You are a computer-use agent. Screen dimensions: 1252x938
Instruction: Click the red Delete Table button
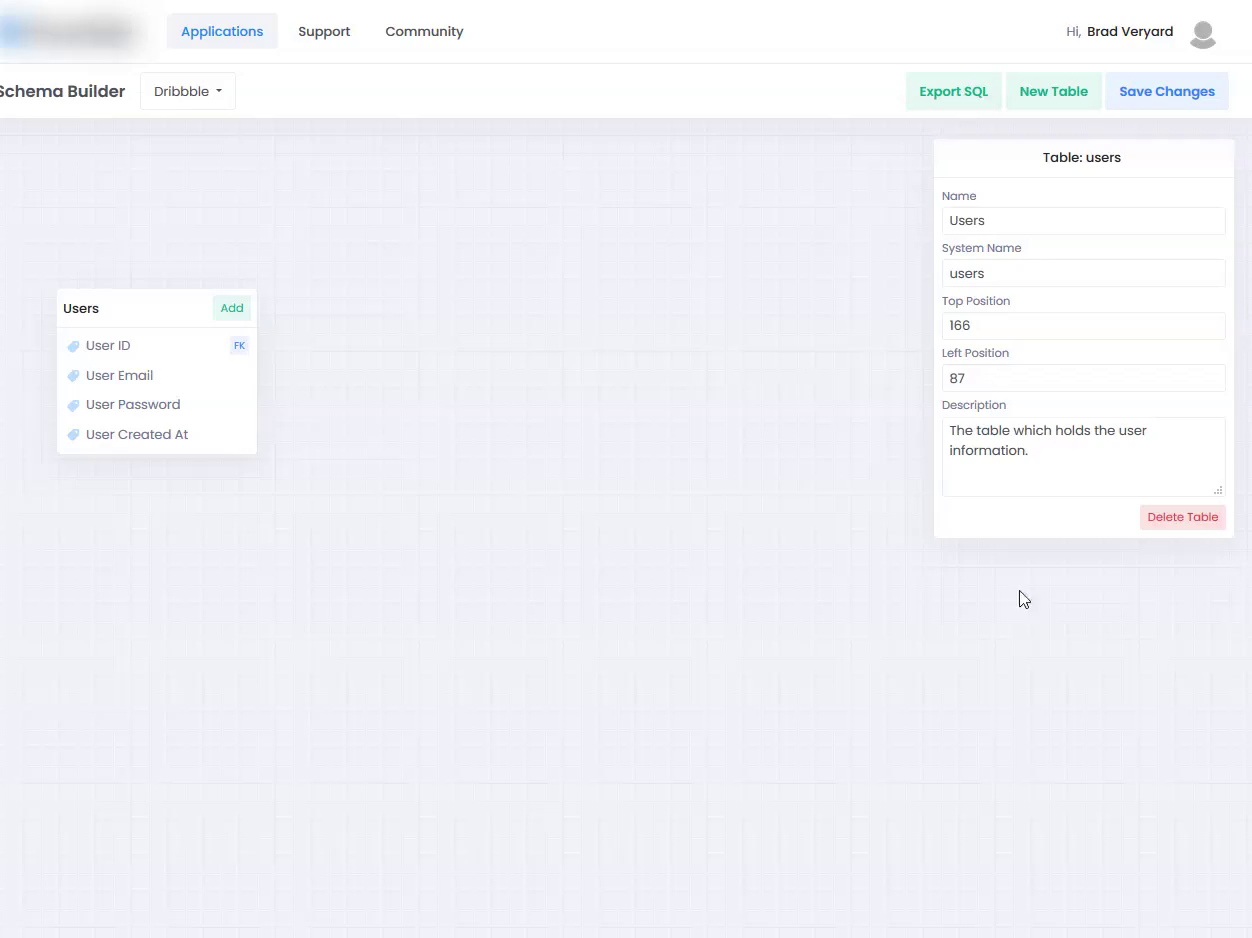click(x=1182, y=517)
